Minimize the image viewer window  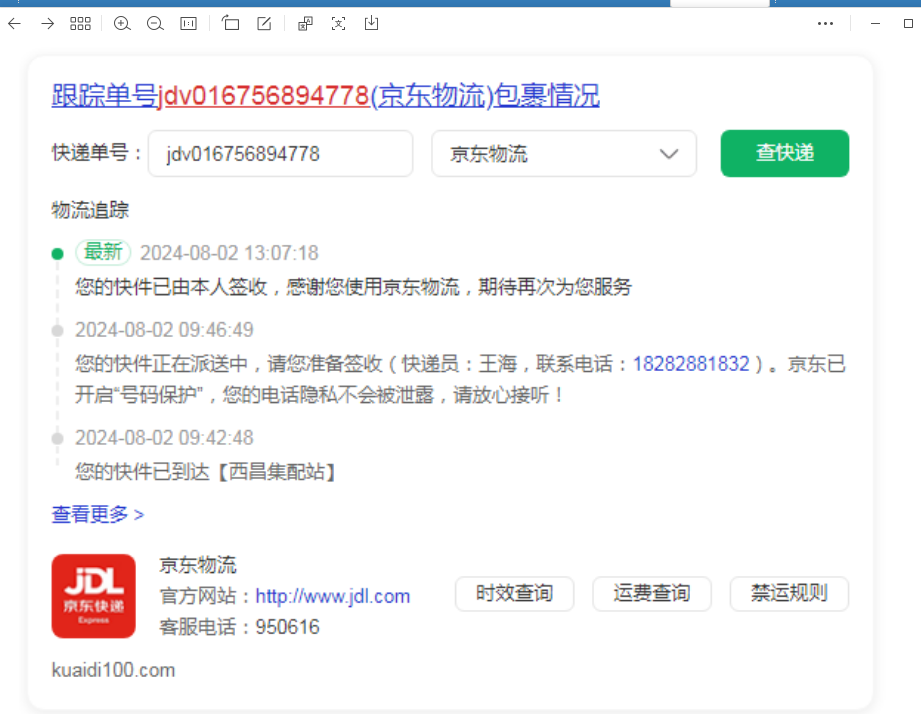(875, 23)
